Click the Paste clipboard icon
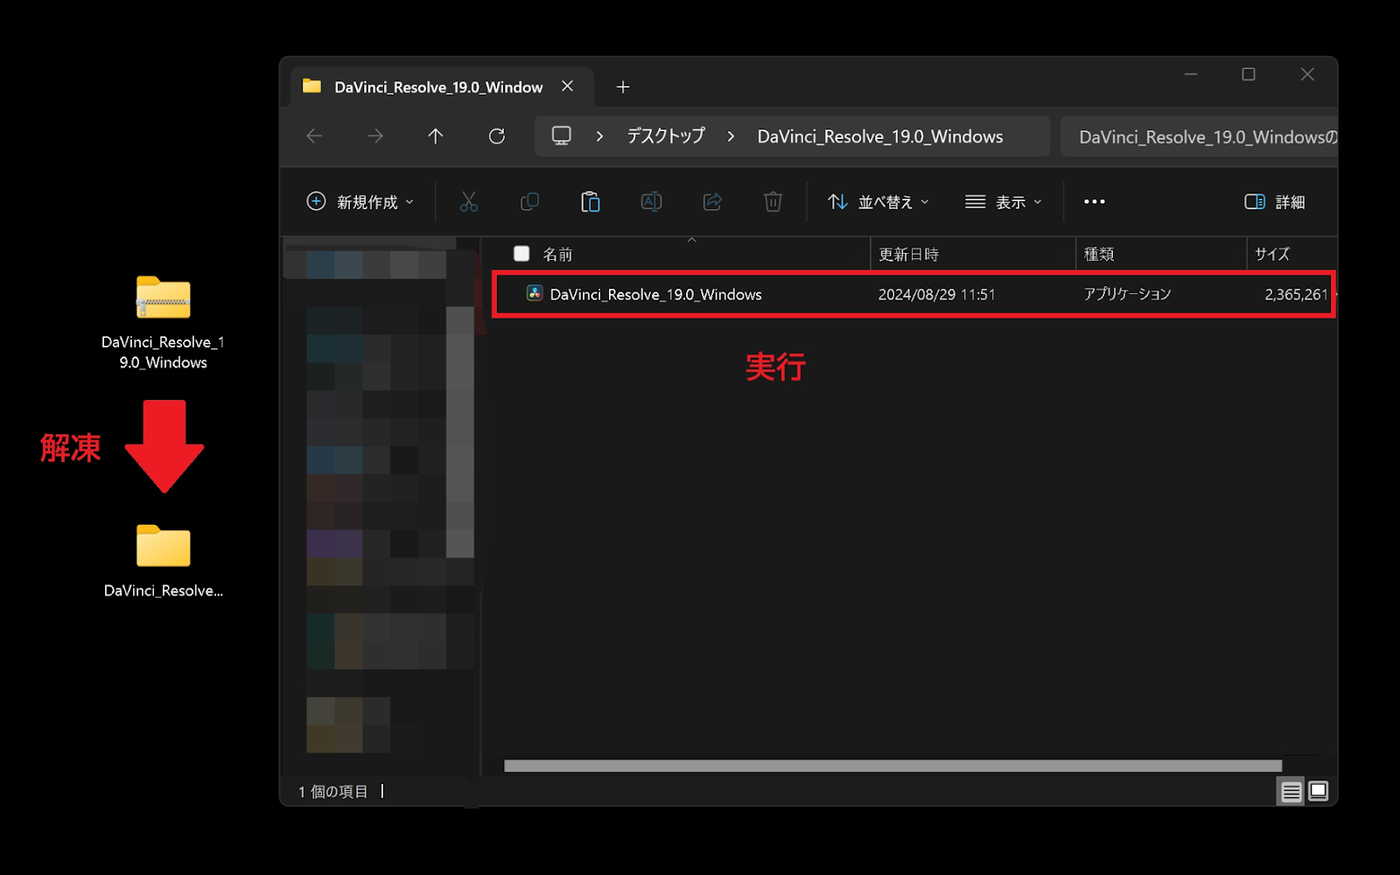 [x=590, y=202]
